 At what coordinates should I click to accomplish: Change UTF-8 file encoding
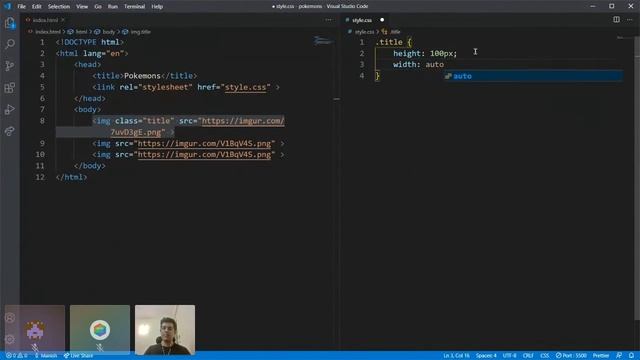(x=509, y=356)
